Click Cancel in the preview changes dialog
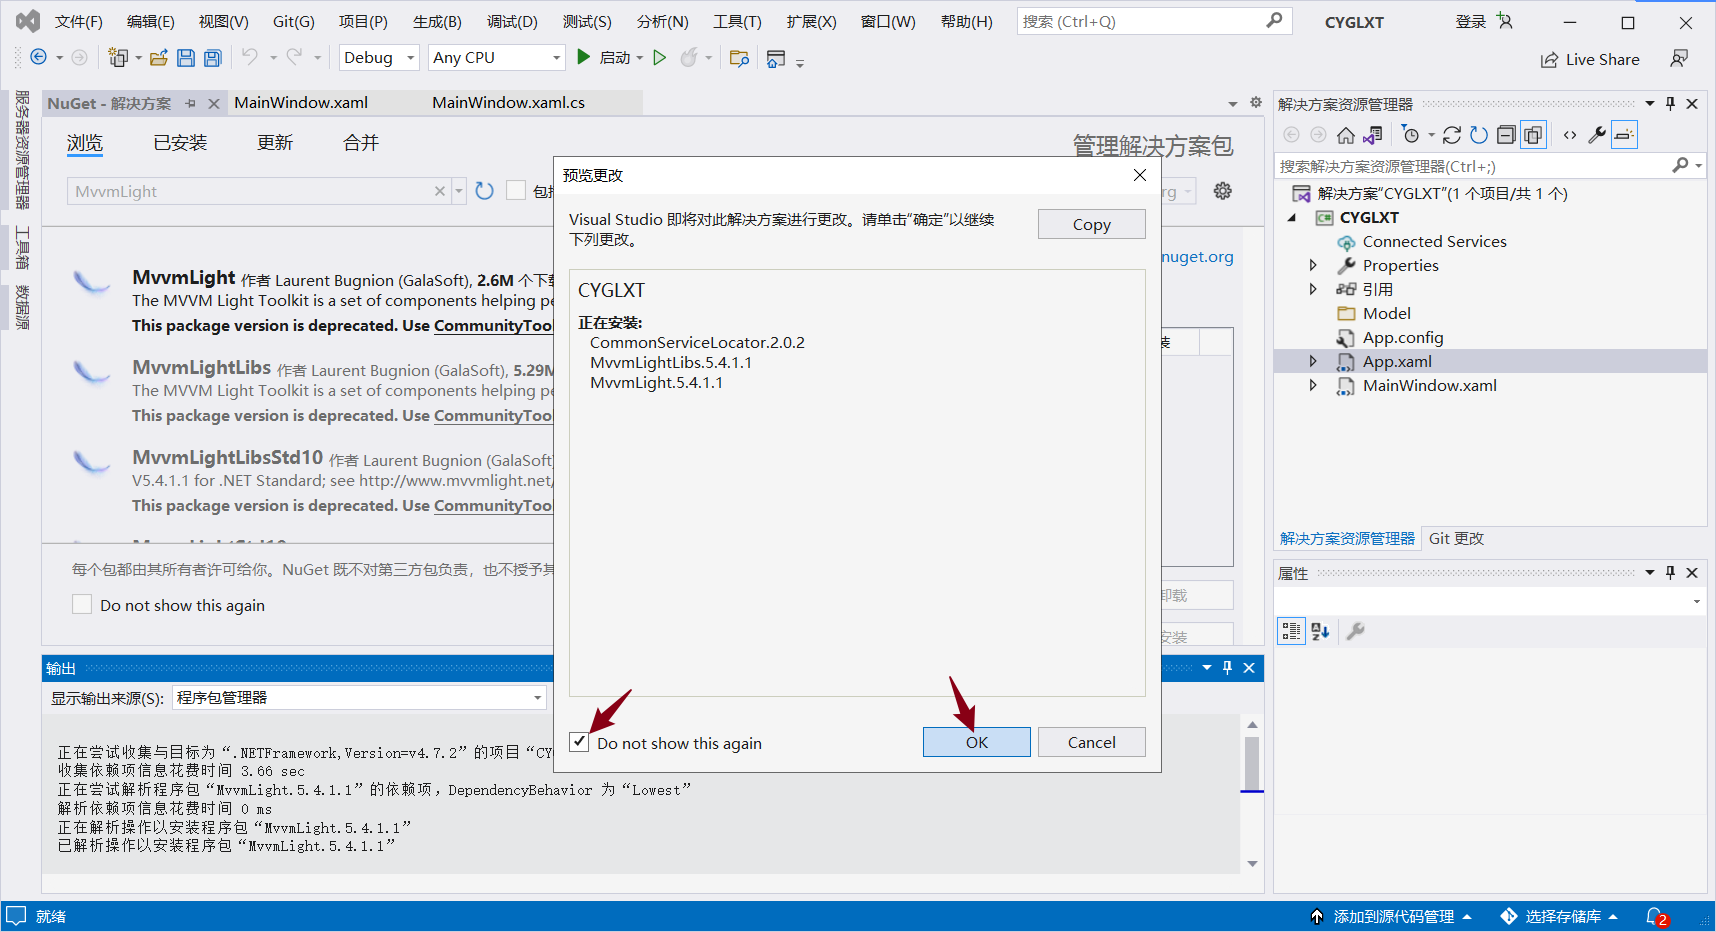Screen dimensions: 1716x932 pyautogui.click(x=1091, y=742)
